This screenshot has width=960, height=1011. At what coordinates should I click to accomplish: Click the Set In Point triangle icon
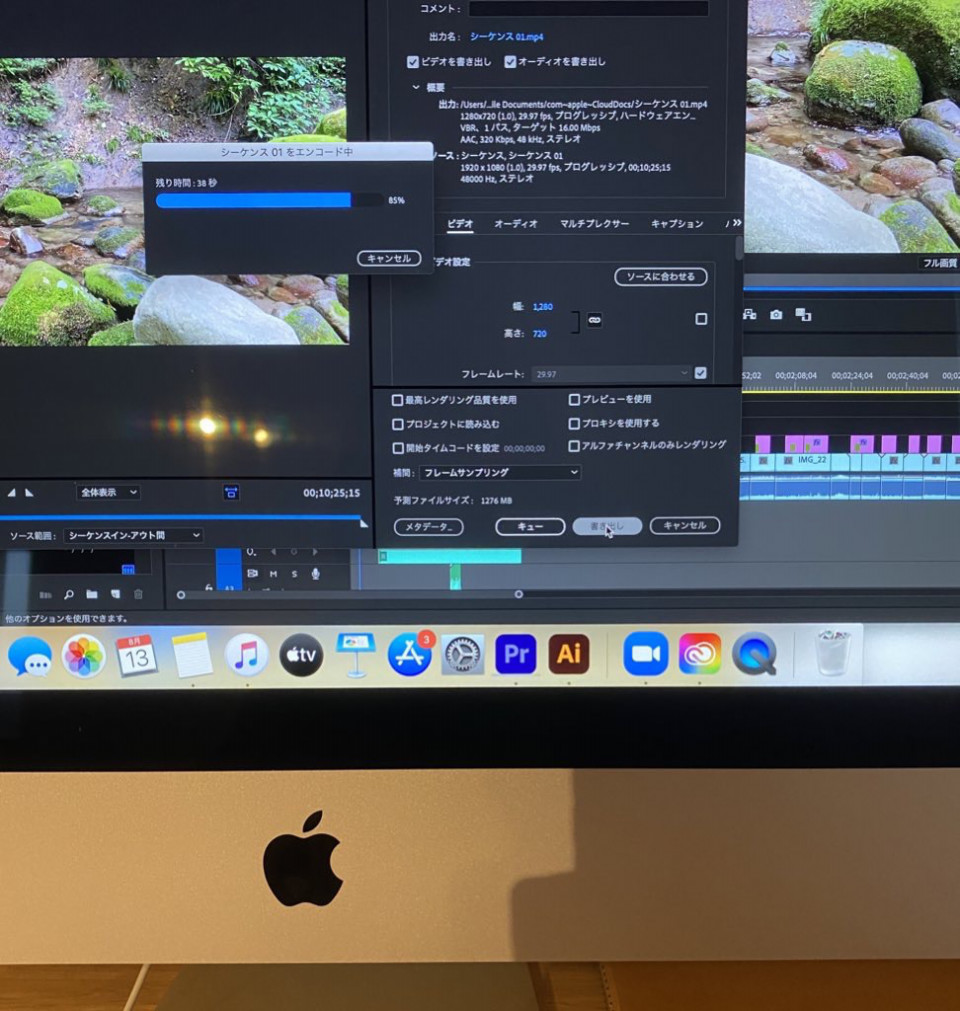pos(12,493)
